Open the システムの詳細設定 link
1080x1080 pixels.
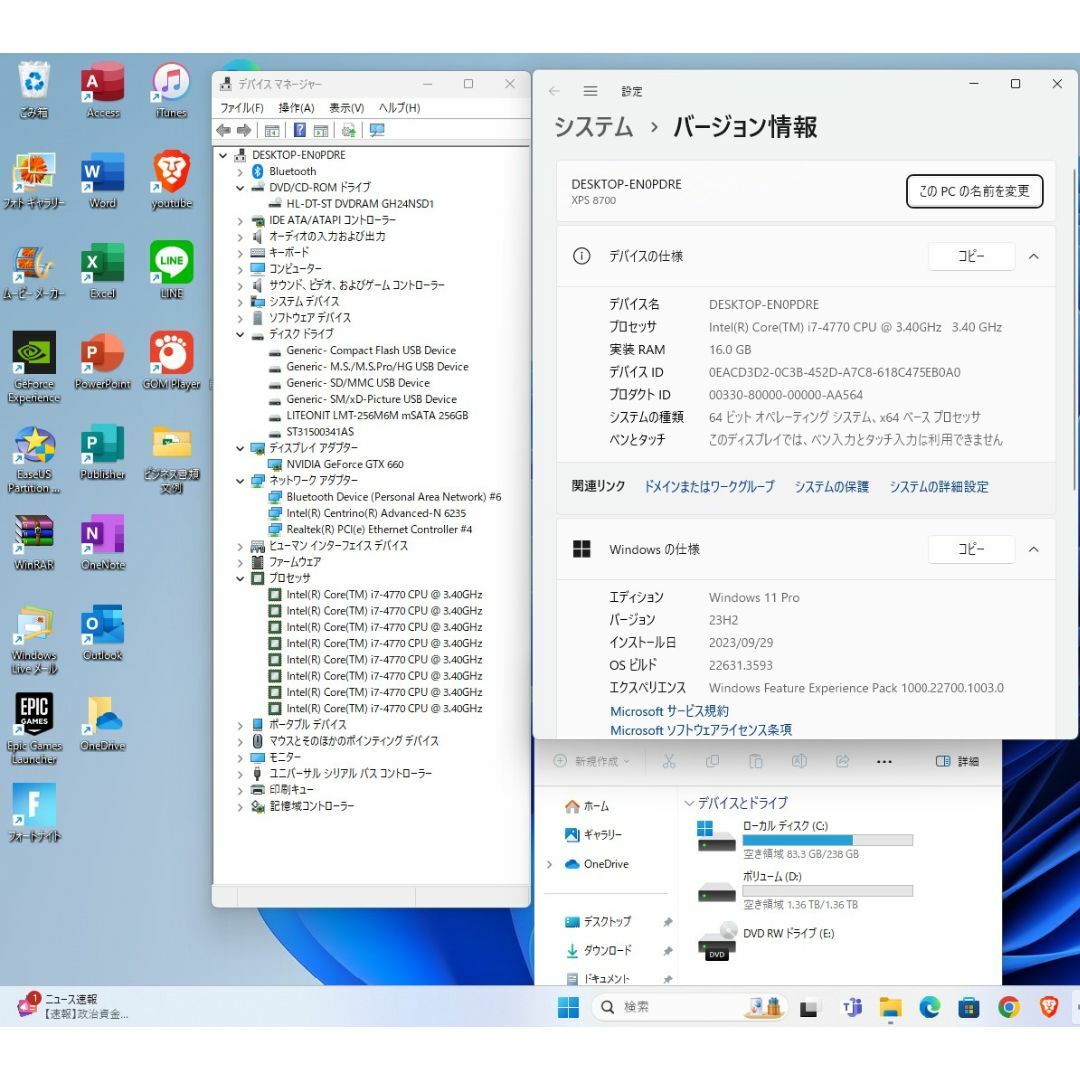938,486
